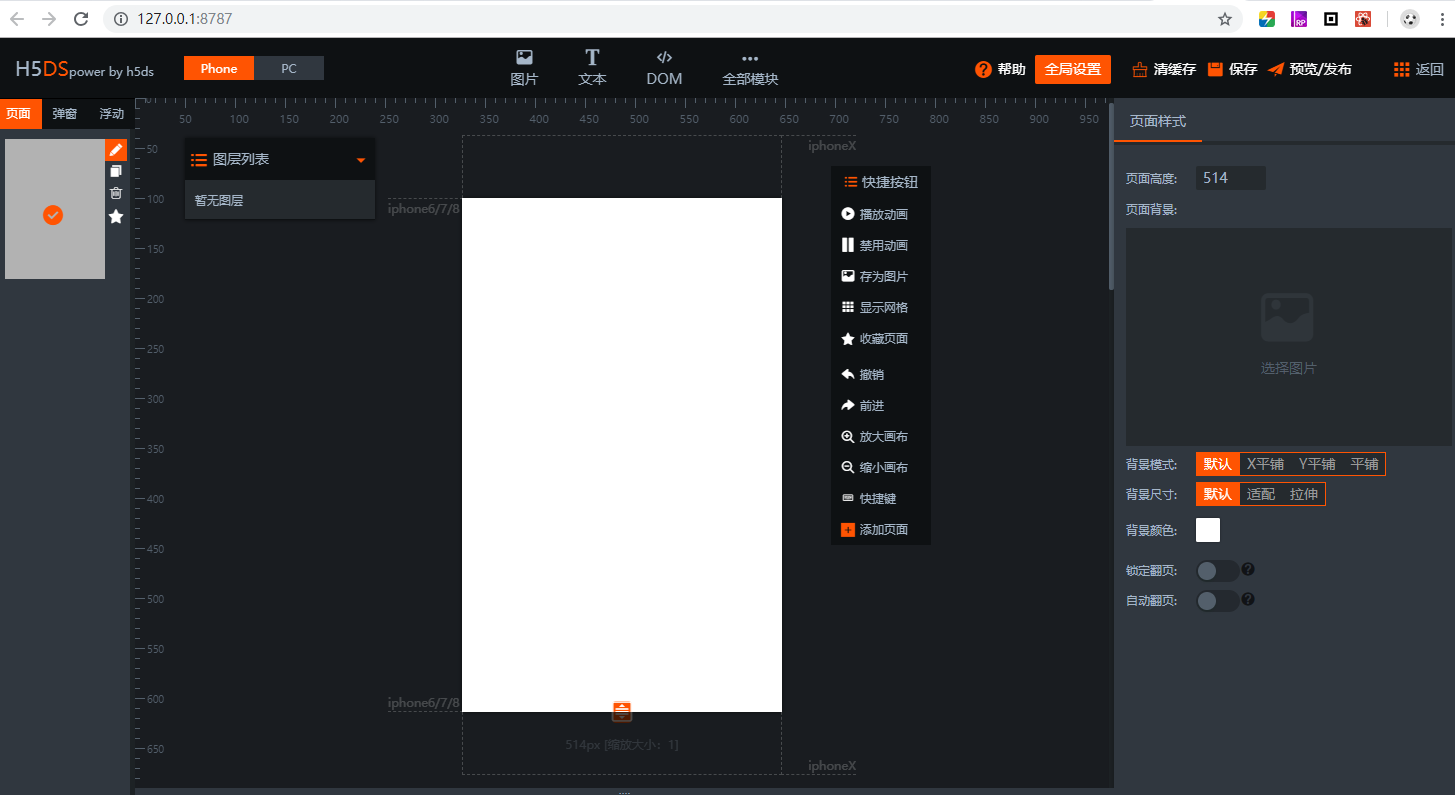Set 背景模式 to X平铺
The height and width of the screenshot is (795, 1455).
[1265, 464]
